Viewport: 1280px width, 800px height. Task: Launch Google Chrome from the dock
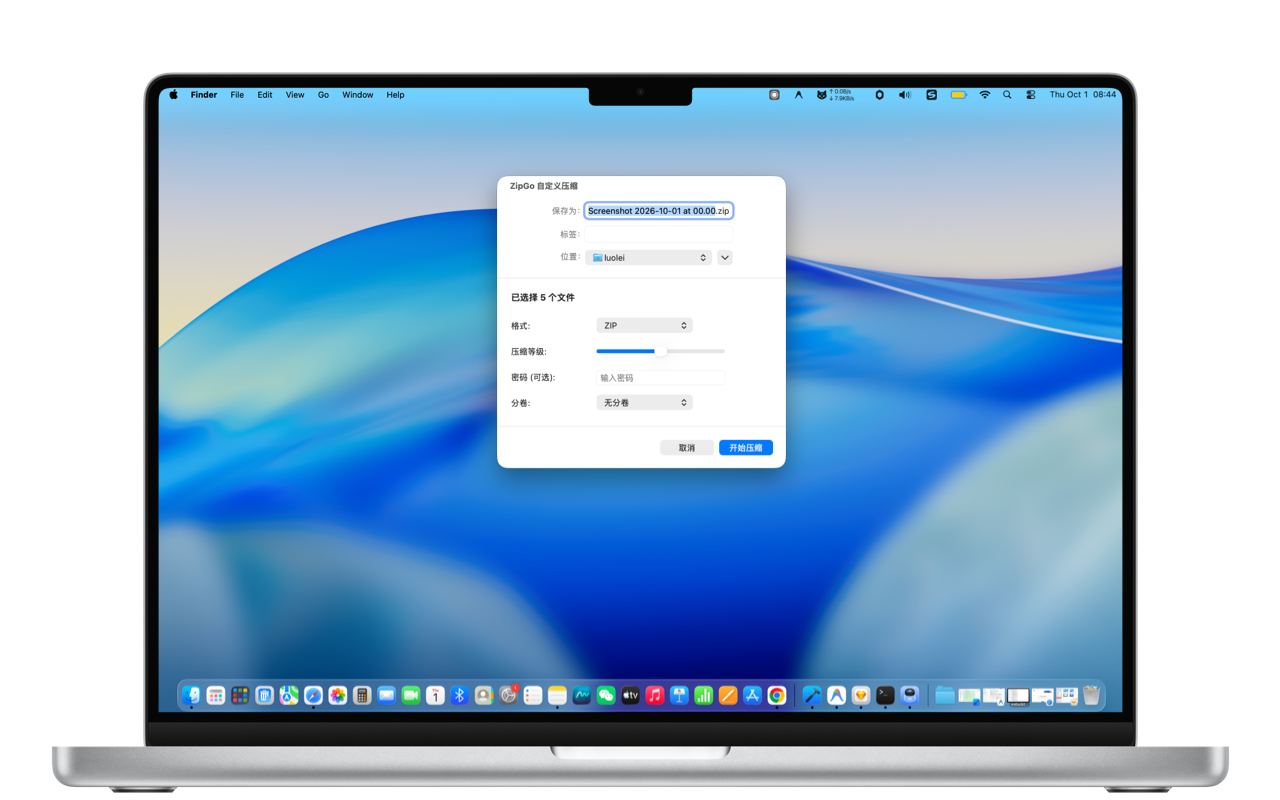tap(777, 695)
